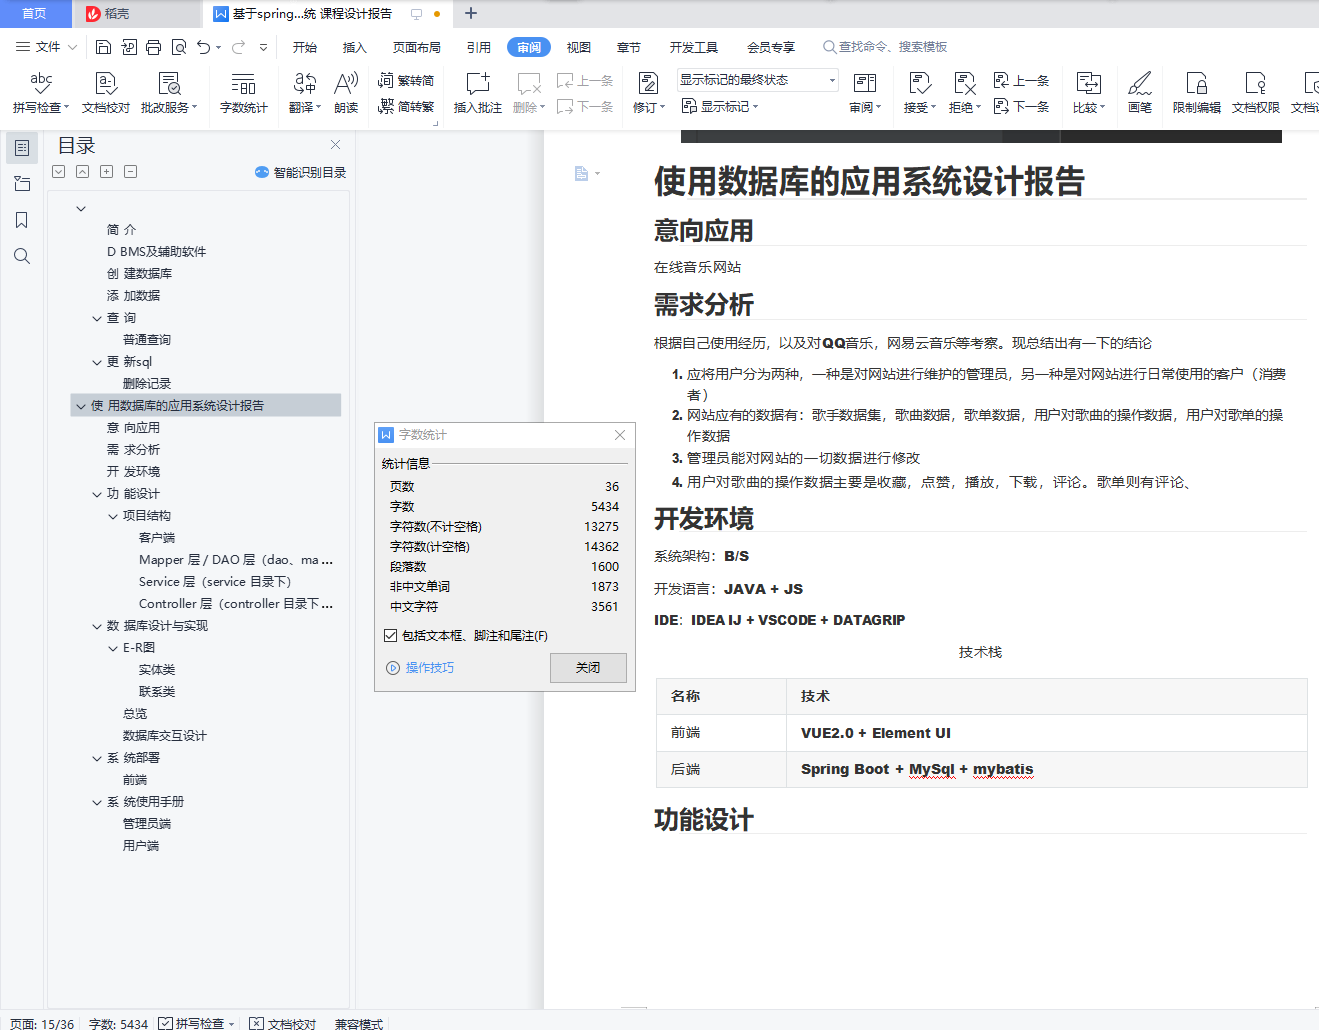The height and width of the screenshot is (1030, 1319).
Task: Convert traditional to simplified (繁转简)
Action: (406, 80)
